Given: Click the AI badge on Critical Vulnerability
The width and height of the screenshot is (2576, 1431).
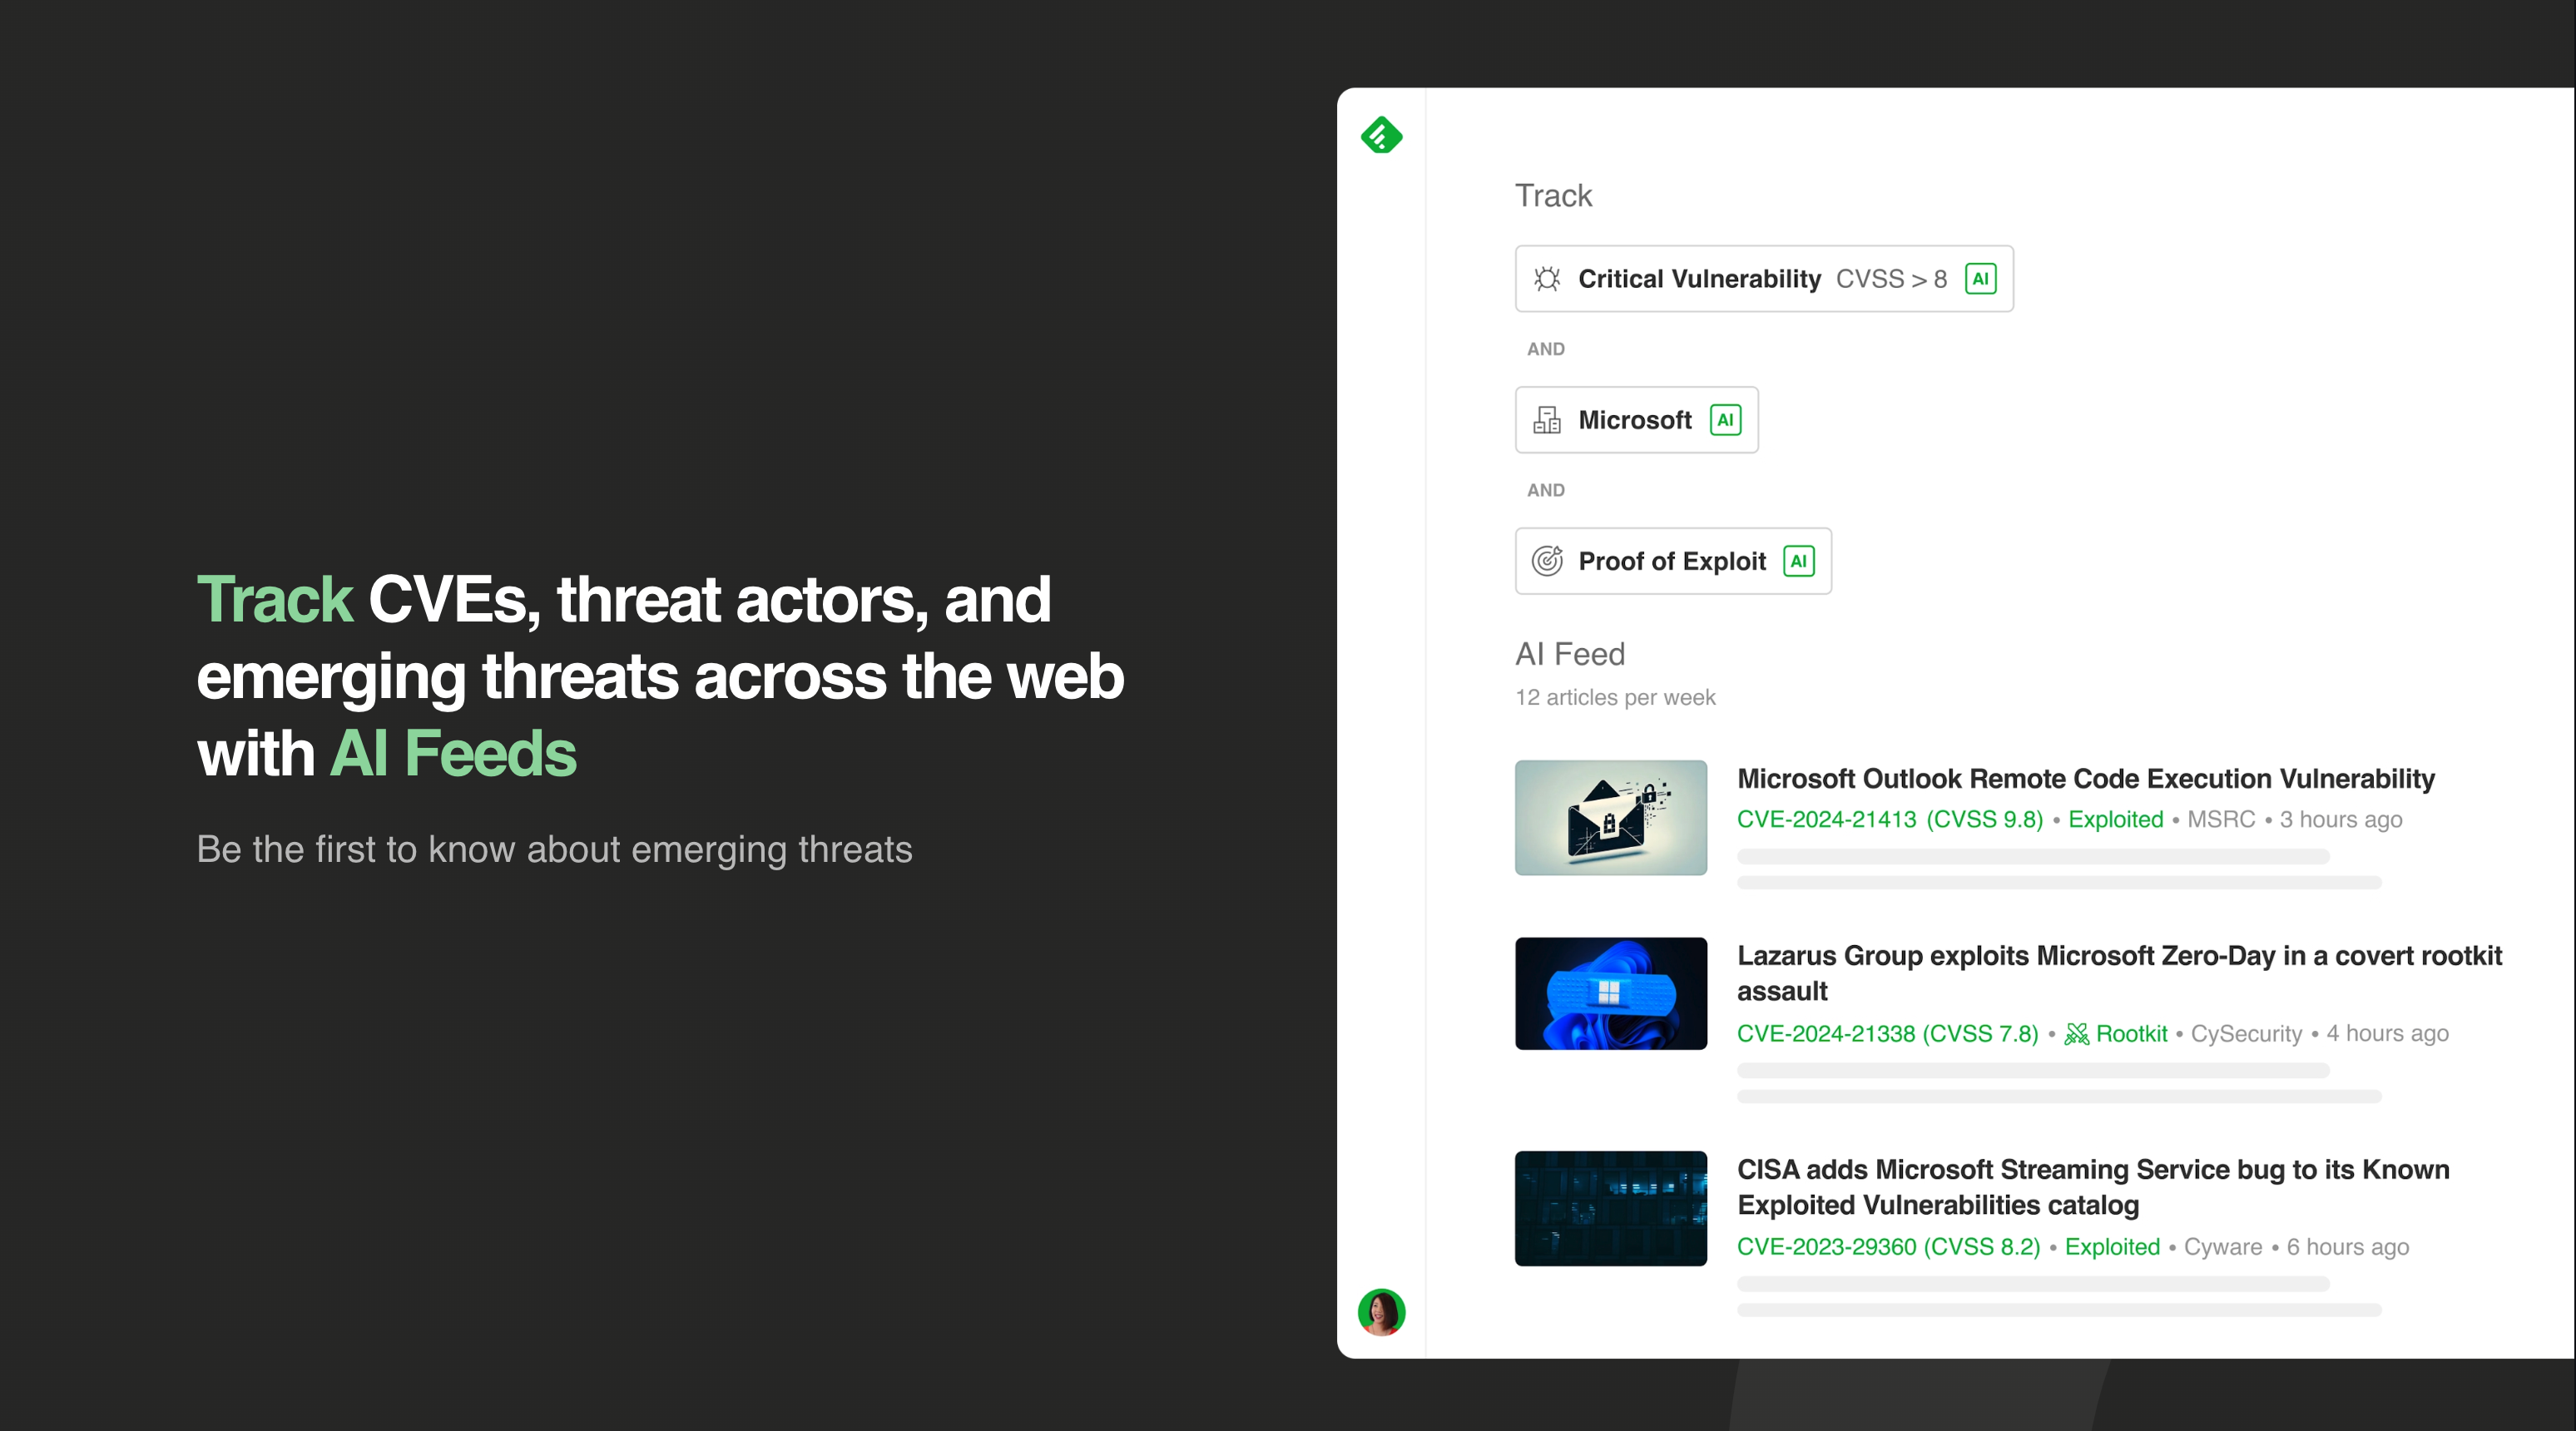Looking at the screenshot, I should pos(1980,279).
